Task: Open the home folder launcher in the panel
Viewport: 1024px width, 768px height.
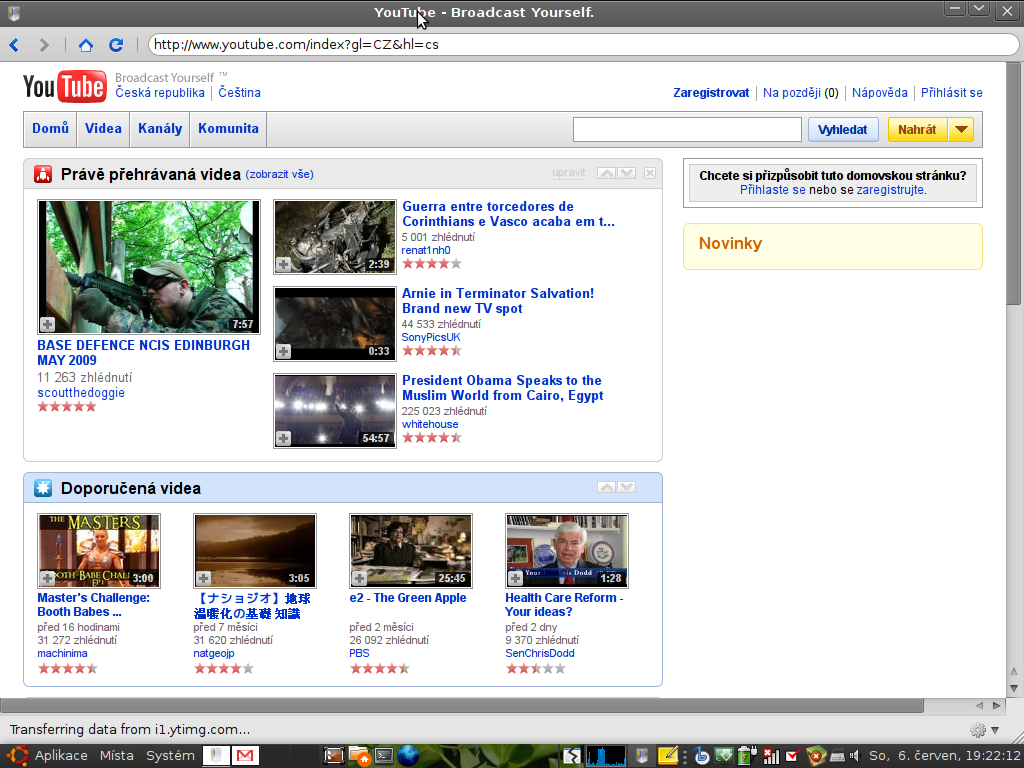Action: tap(359, 756)
